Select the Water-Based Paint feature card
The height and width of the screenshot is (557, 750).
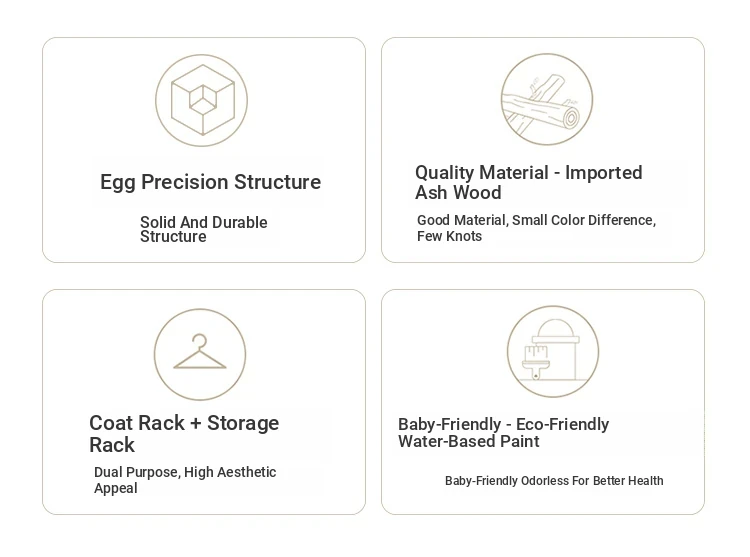[543, 402]
